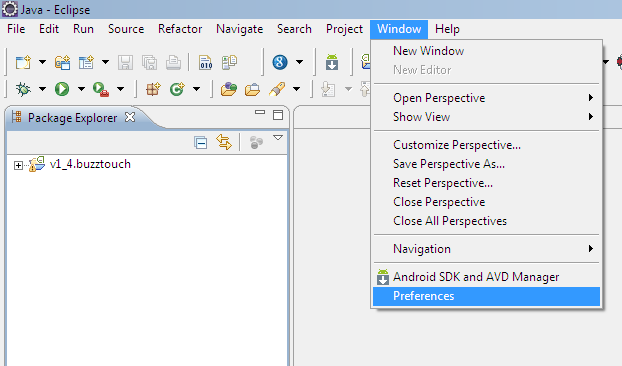Image resolution: width=622 pixels, height=366 pixels.
Task: Open dropdown arrow beside Search flashlight icon
Action: click(296, 89)
